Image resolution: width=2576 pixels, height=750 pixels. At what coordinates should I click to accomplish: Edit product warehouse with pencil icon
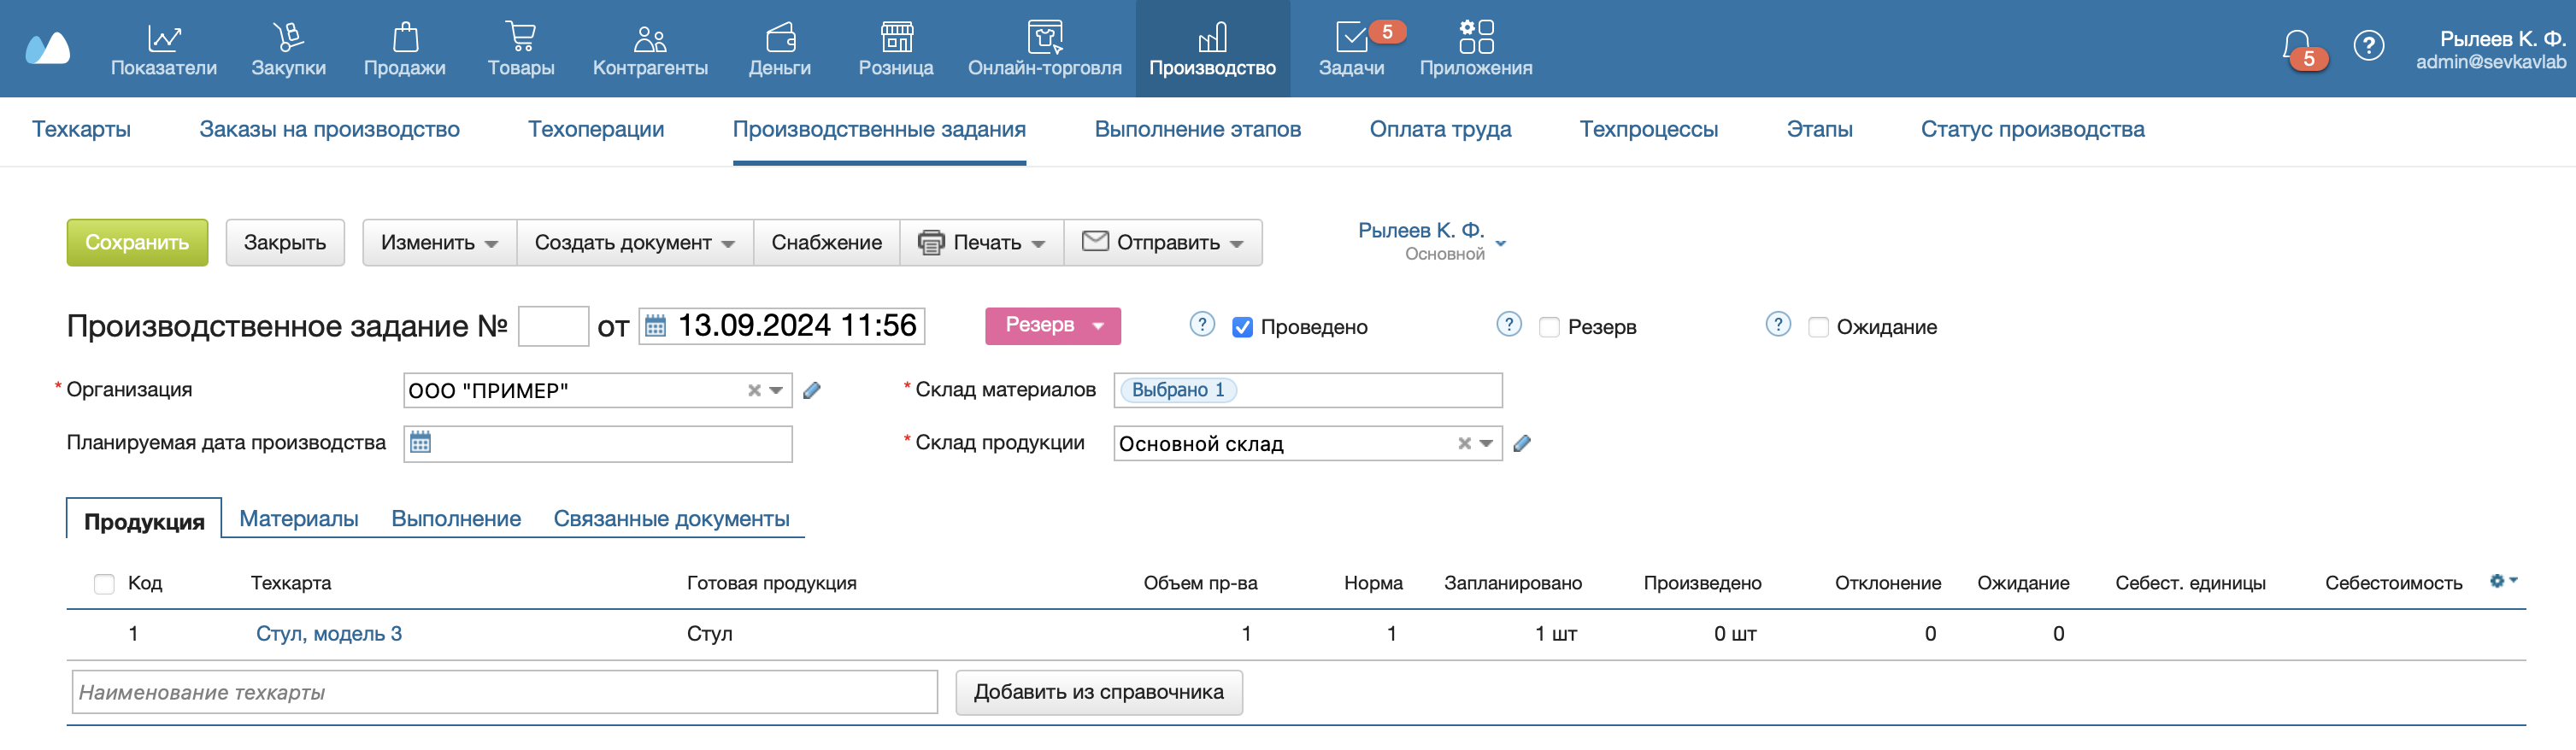point(1522,444)
